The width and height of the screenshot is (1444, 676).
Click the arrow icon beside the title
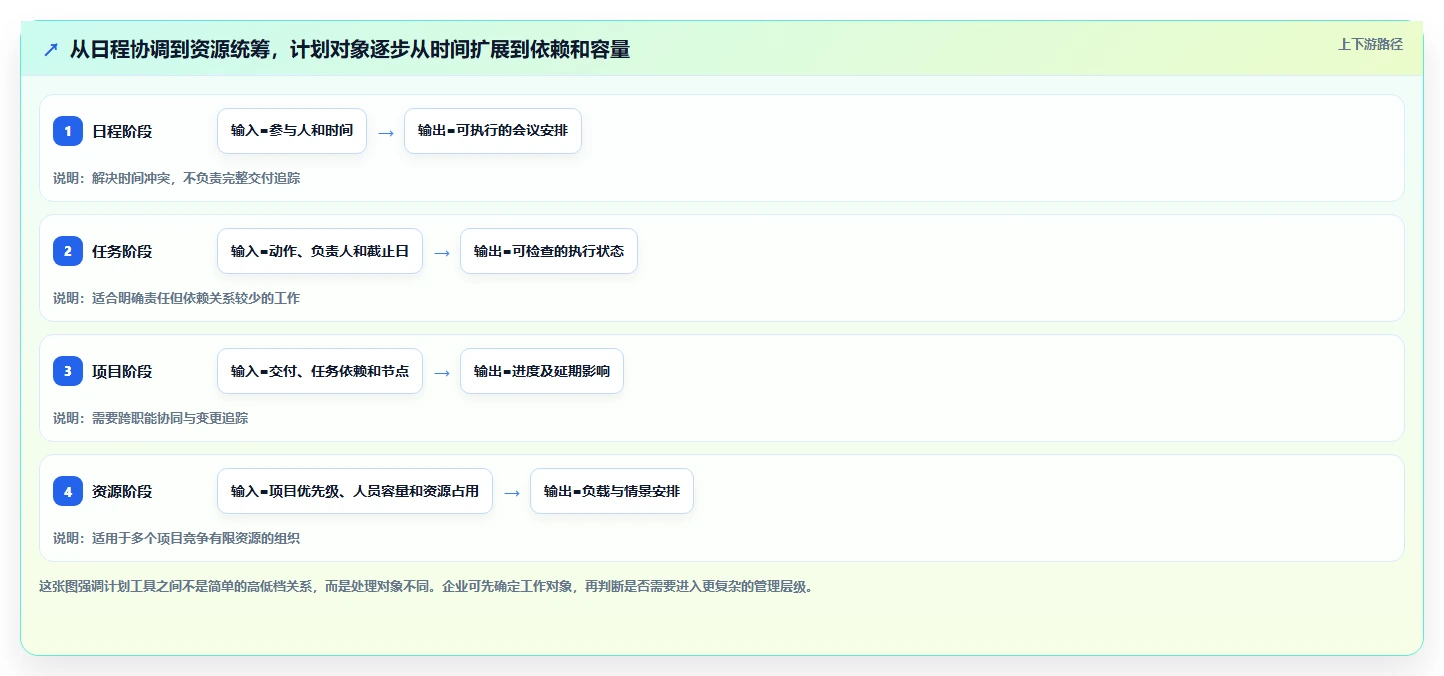[x=51, y=50]
